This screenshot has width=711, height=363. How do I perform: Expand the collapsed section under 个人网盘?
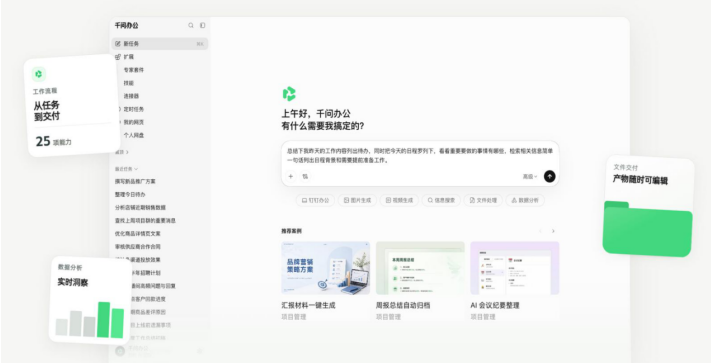point(122,152)
